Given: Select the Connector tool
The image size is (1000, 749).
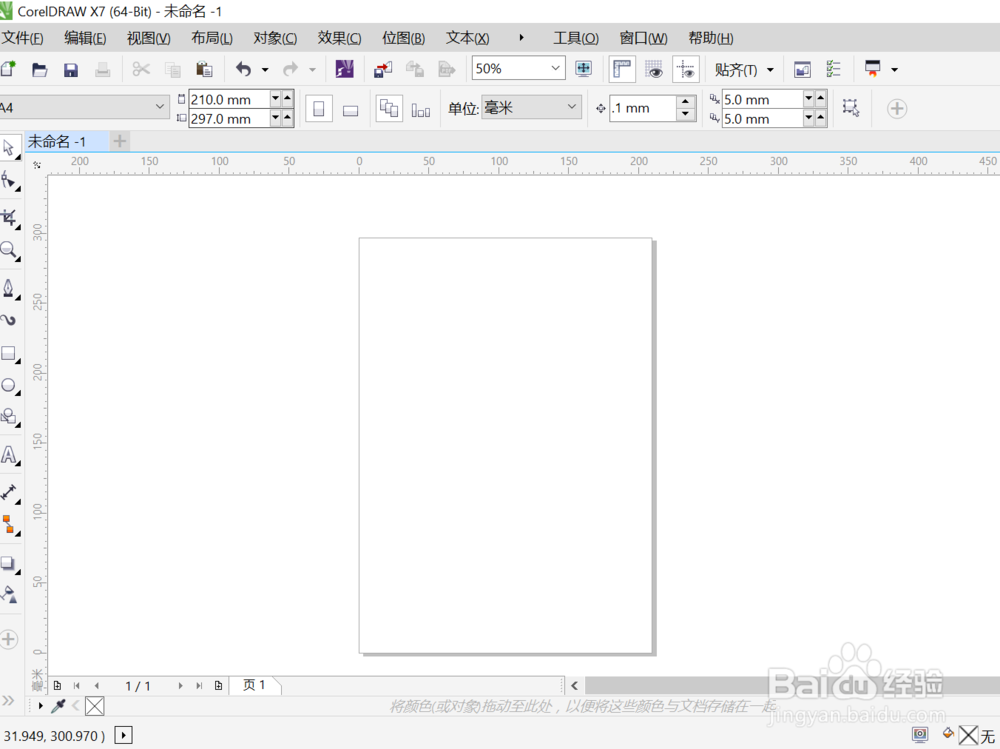Looking at the screenshot, I should 8,525.
